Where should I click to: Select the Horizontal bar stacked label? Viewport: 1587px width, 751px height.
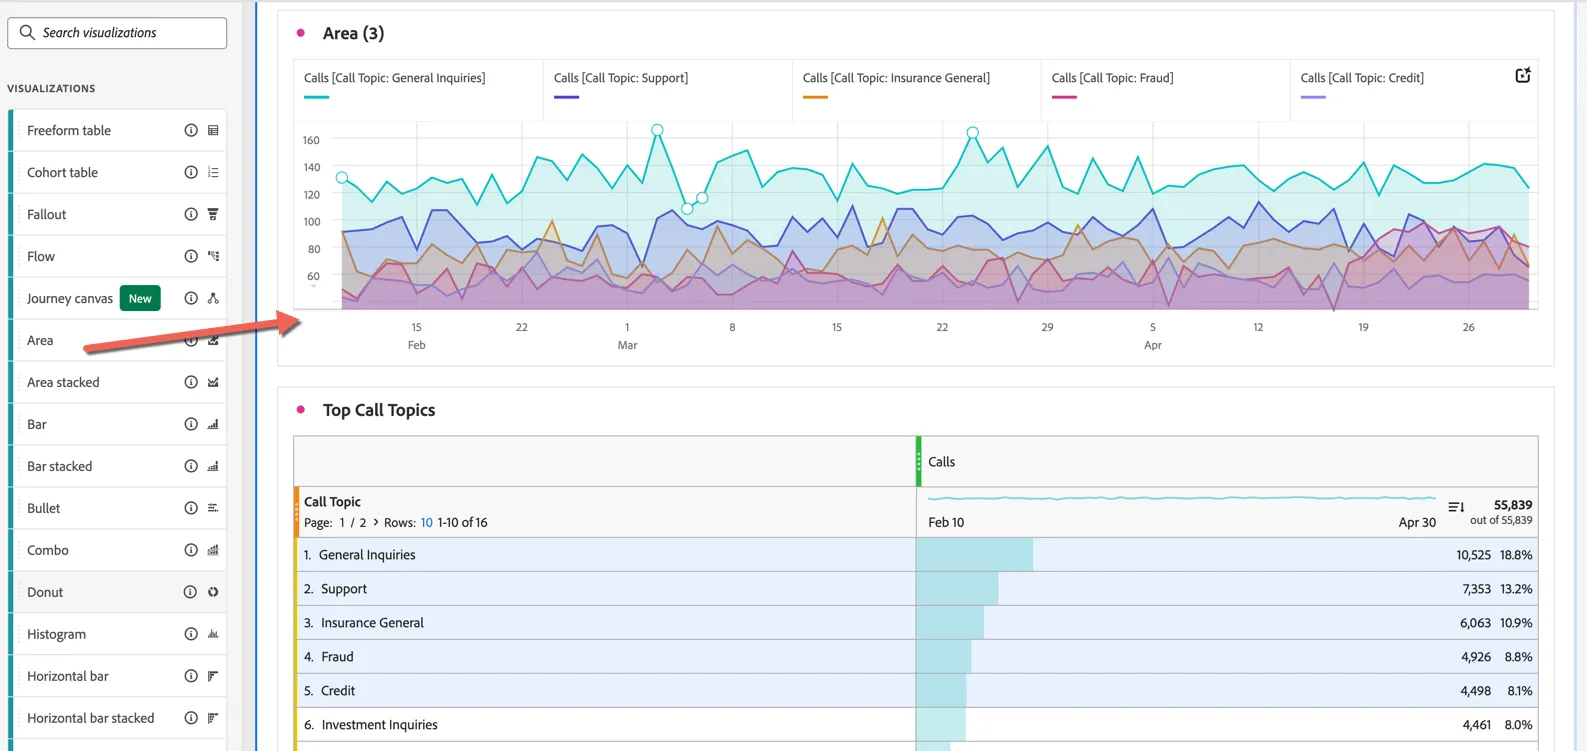(x=91, y=718)
